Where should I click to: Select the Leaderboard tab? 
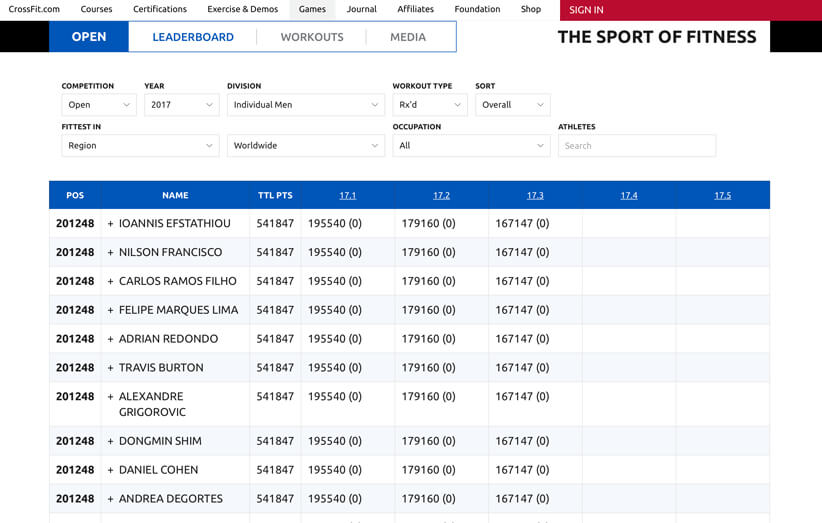193,37
